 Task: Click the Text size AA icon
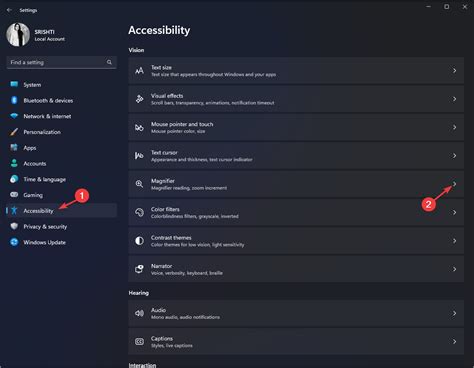pos(139,70)
